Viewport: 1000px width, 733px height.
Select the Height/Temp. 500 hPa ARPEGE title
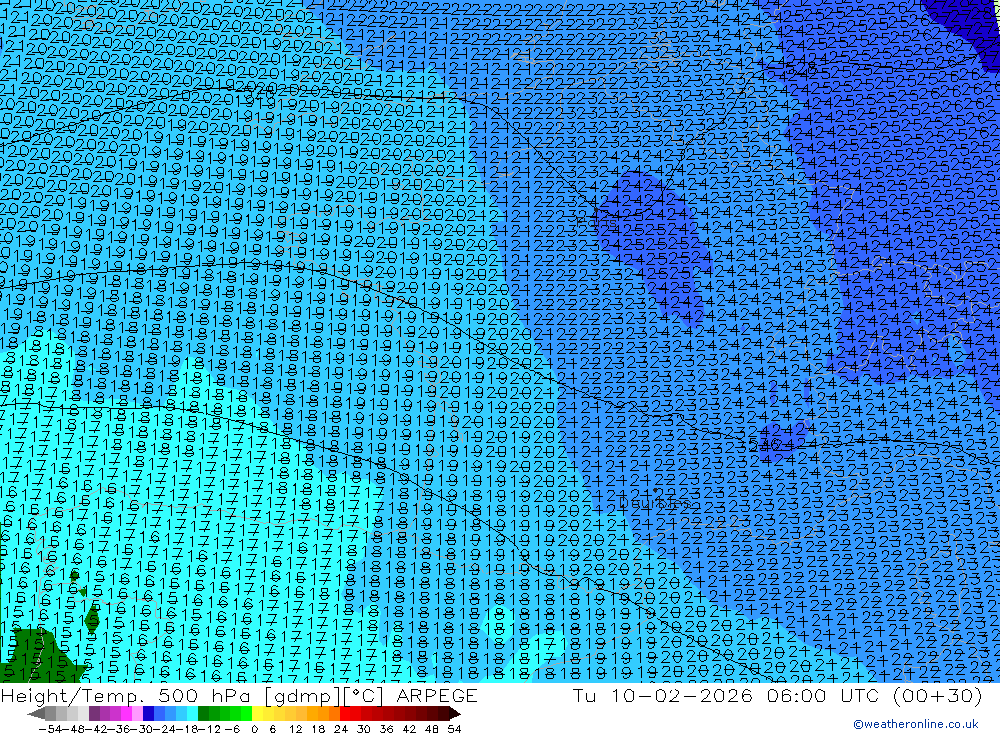[239, 695]
